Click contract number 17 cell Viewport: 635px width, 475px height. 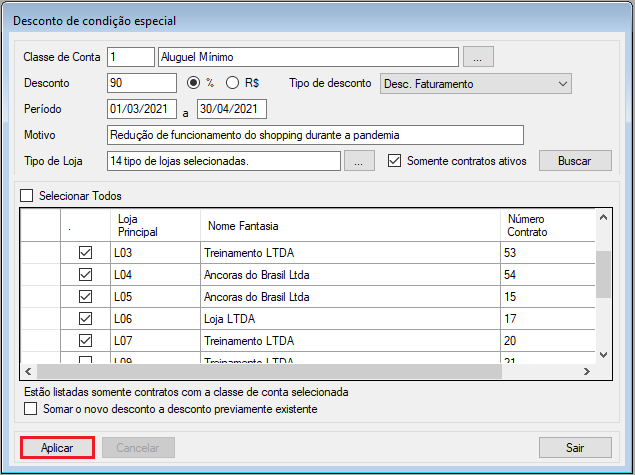[x=548, y=319]
